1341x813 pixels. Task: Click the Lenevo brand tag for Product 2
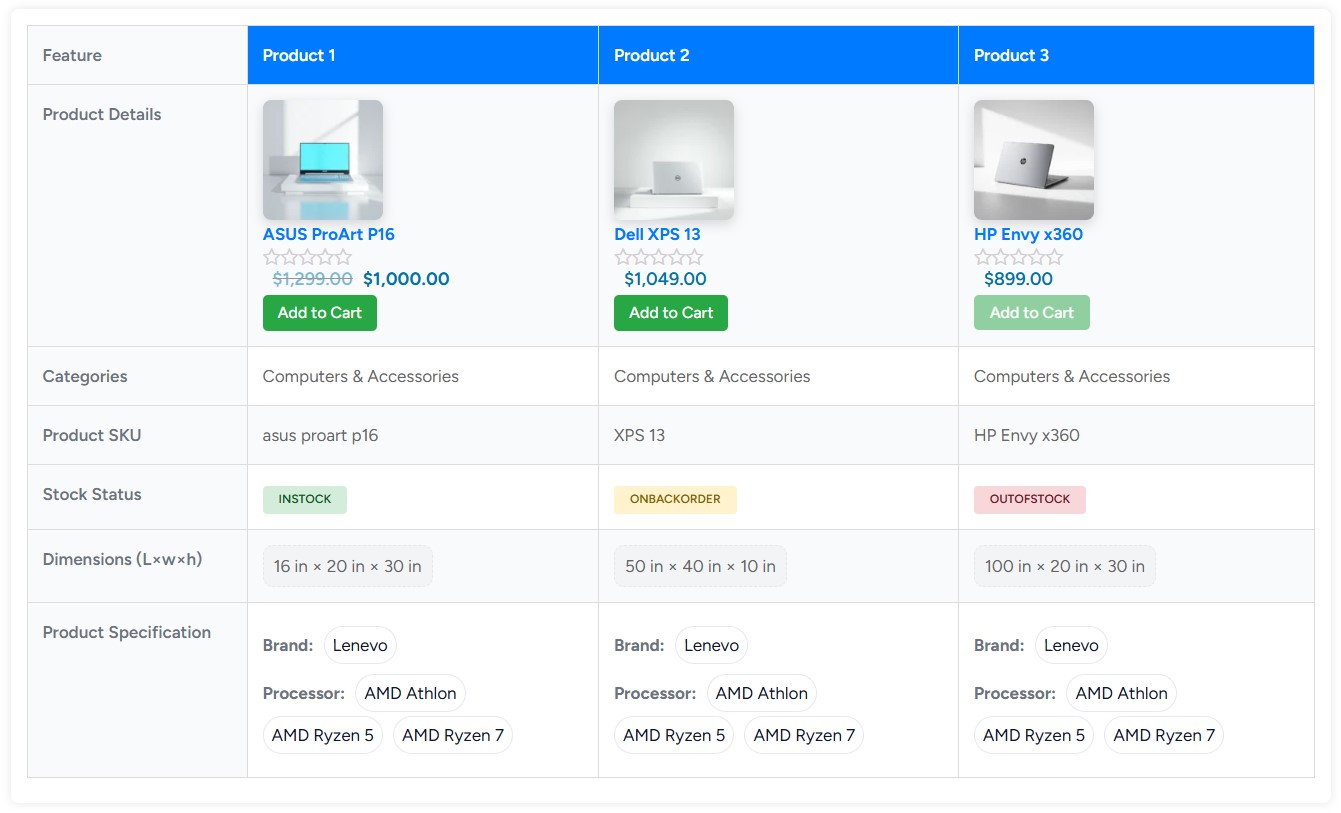click(711, 645)
